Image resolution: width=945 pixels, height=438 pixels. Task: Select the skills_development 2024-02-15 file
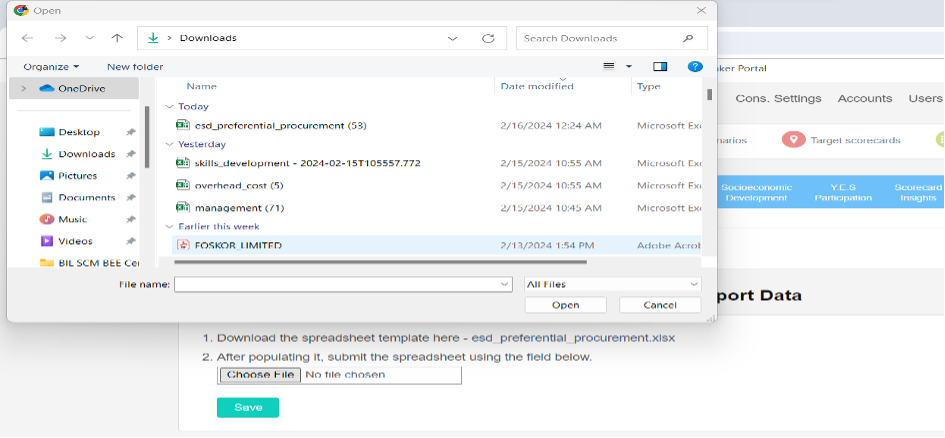click(307, 163)
